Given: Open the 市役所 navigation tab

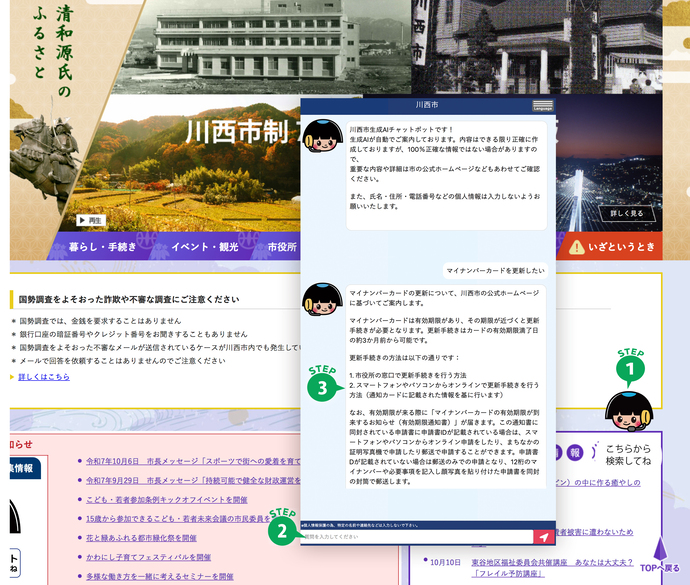Looking at the screenshot, I should (281, 247).
